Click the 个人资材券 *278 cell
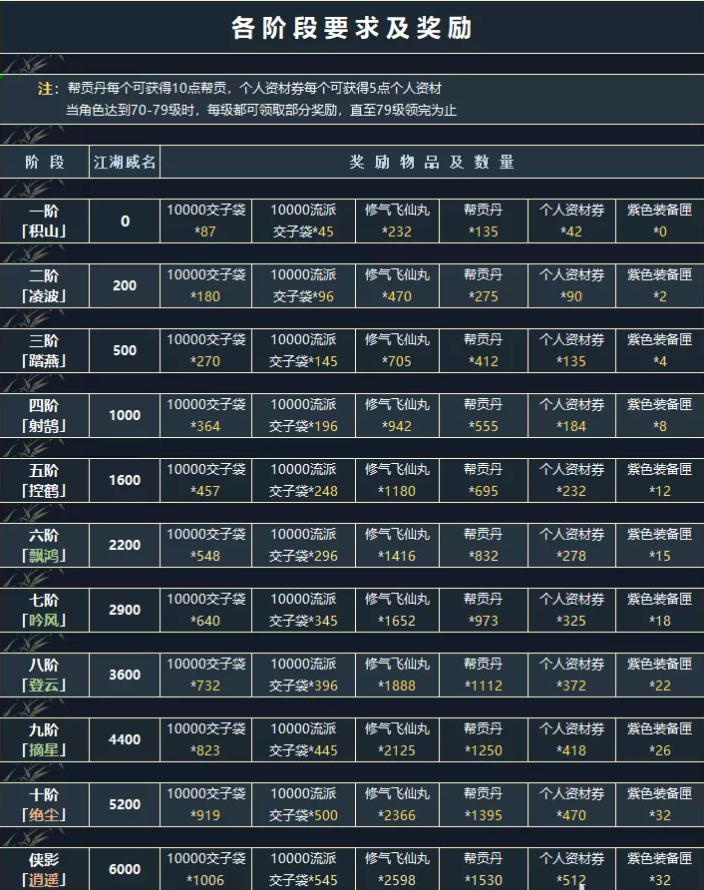Viewport: 704px width, 890px height. (x=572, y=545)
